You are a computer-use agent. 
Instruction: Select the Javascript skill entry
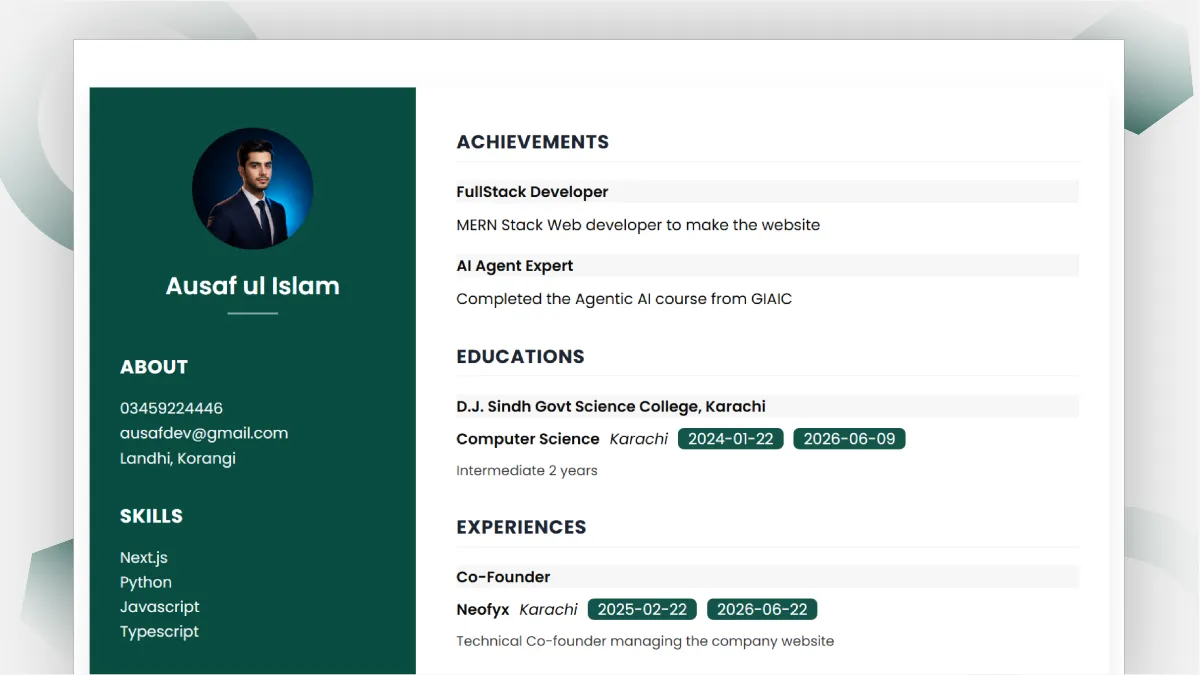coord(160,607)
